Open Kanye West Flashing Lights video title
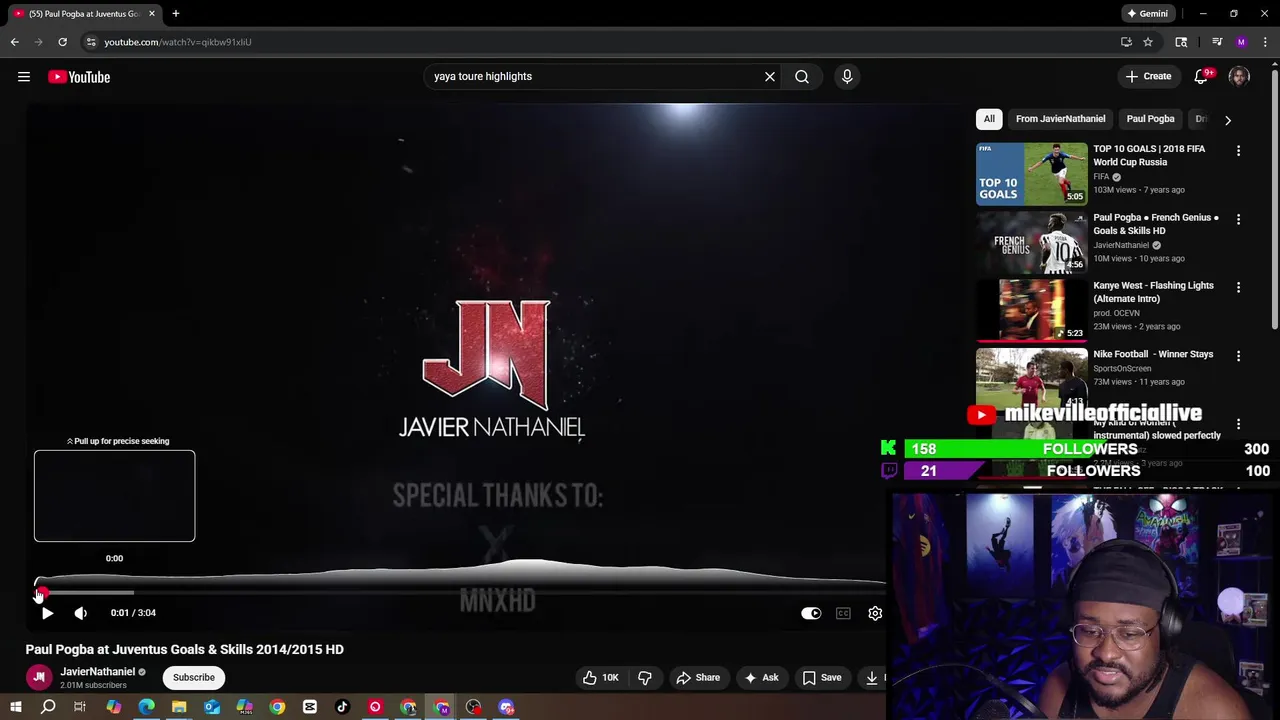Viewport: 1280px width, 720px height. pos(1153,292)
